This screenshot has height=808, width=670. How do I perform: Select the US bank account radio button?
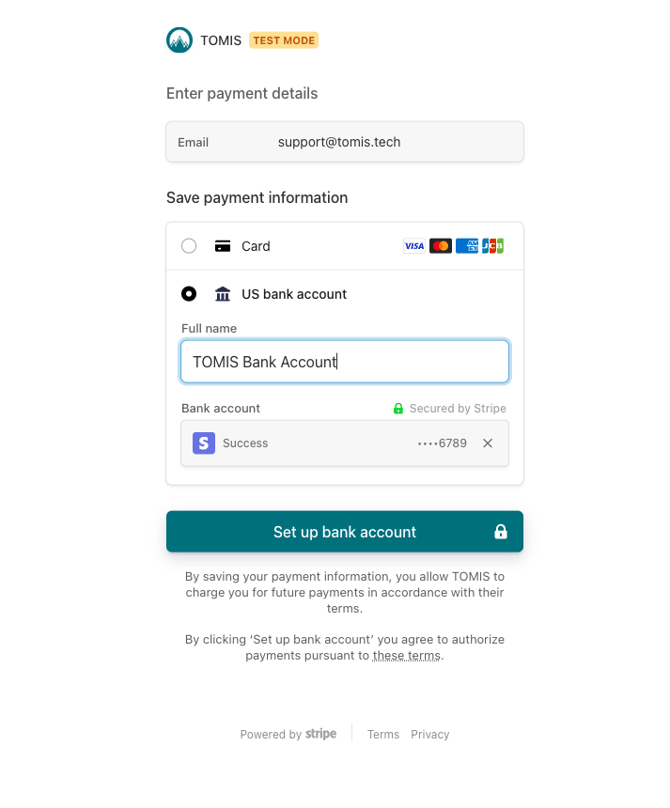(189, 294)
